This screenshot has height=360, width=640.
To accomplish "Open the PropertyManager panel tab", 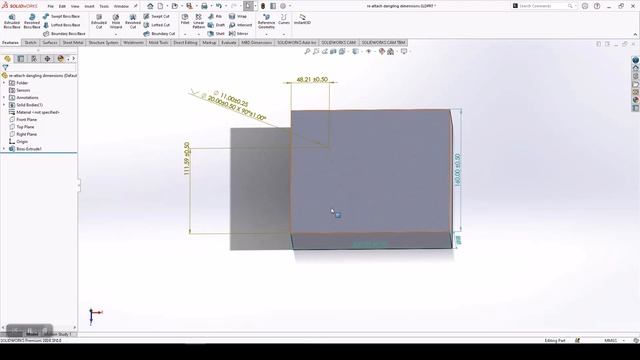I will tap(21, 59).
